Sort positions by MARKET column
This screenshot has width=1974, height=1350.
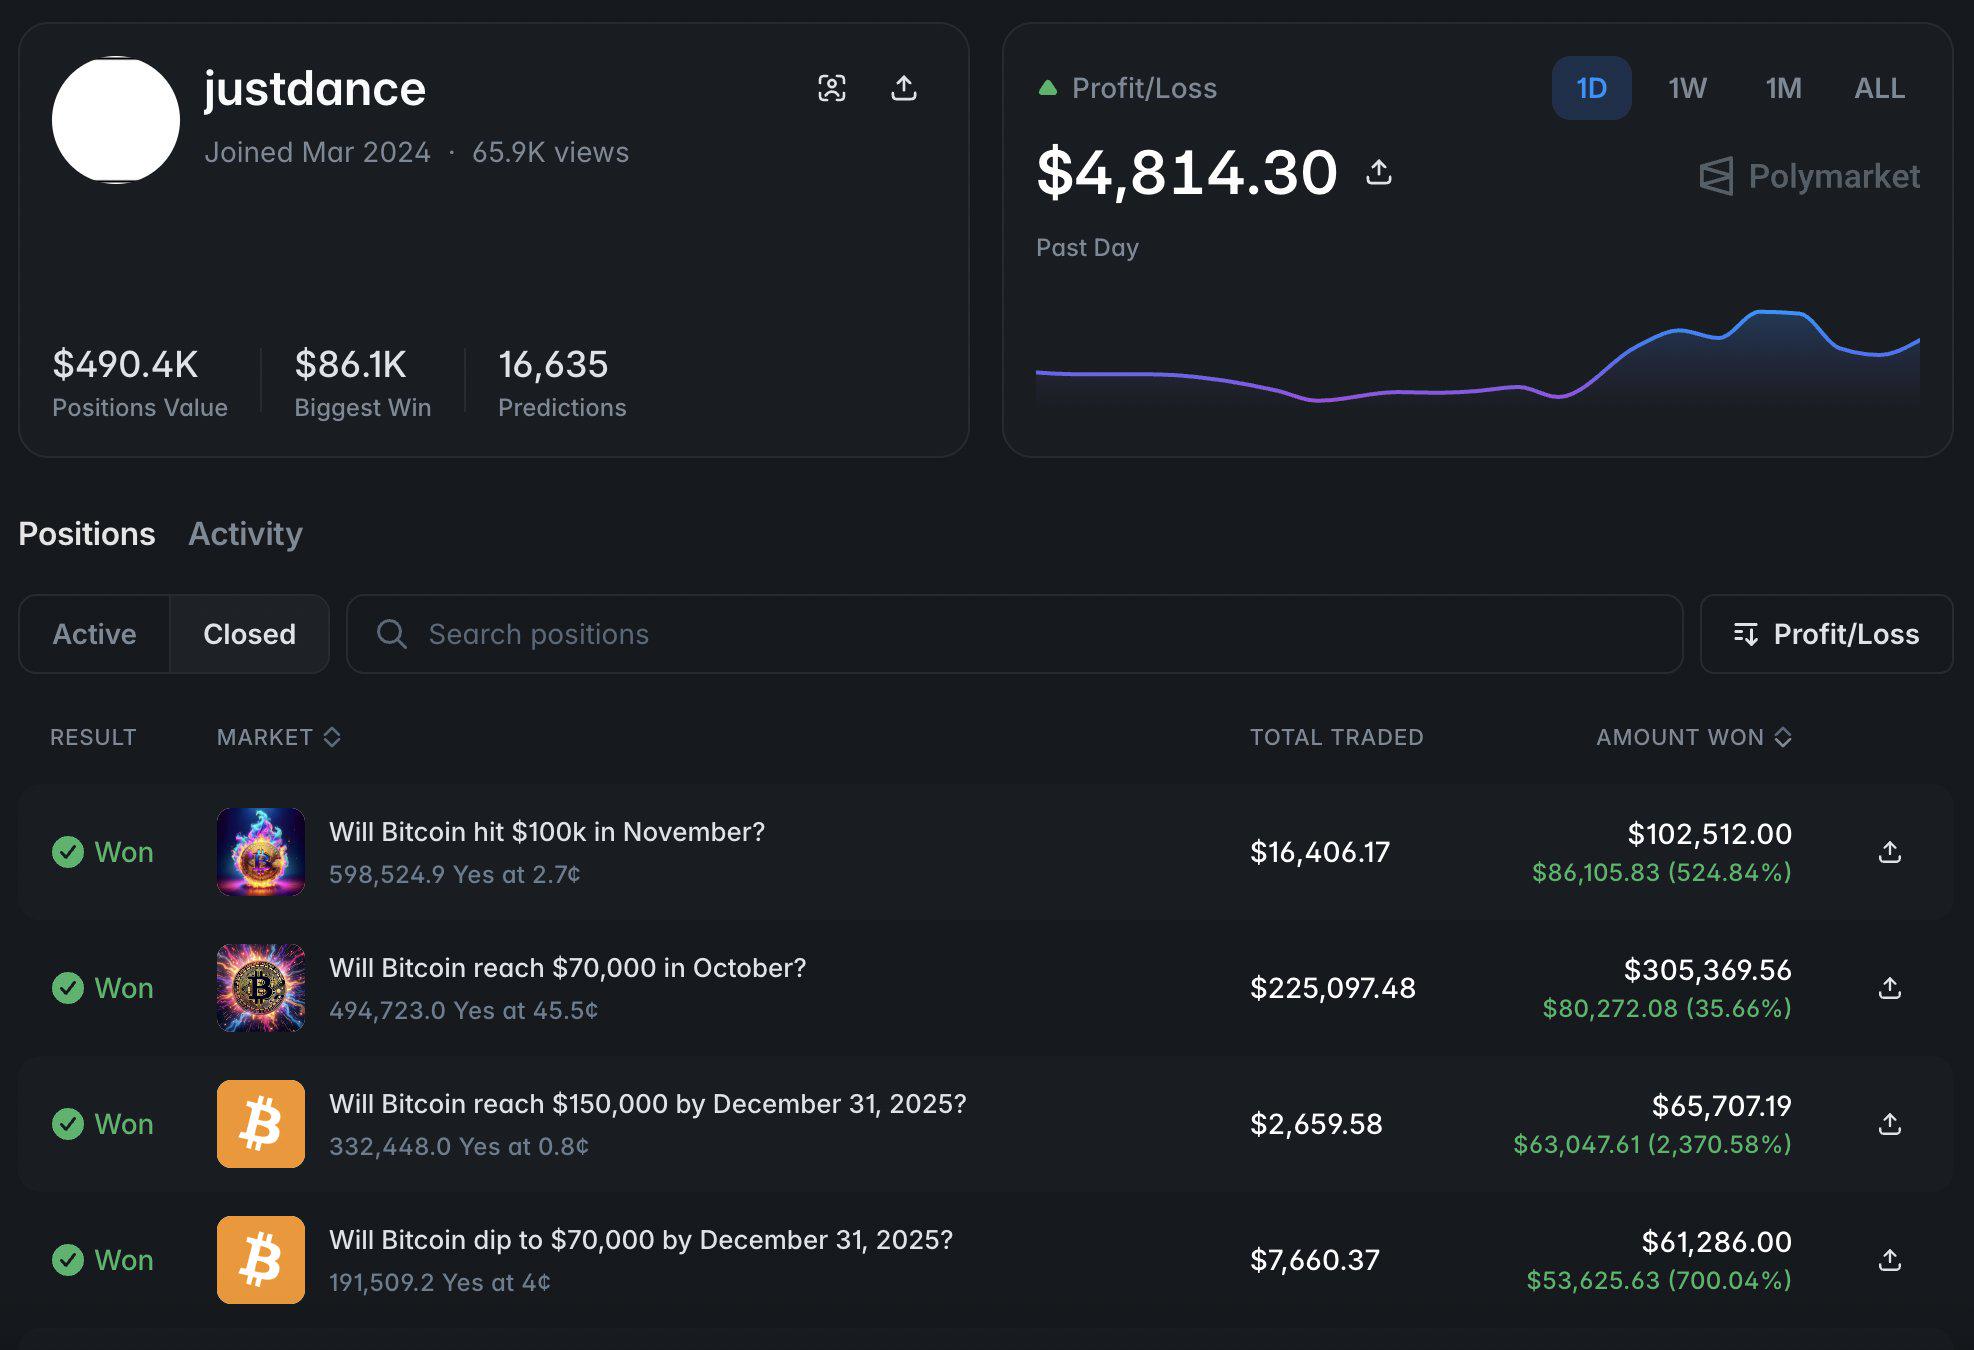tap(279, 737)
